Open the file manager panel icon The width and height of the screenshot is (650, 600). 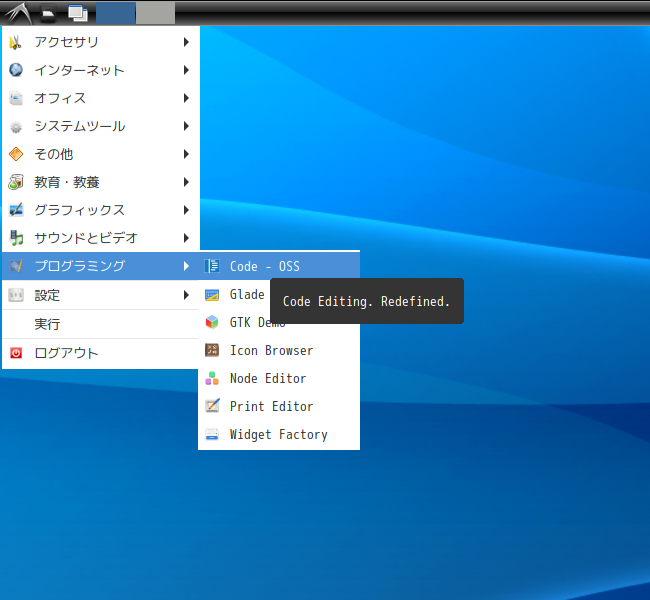coord(47,13)
